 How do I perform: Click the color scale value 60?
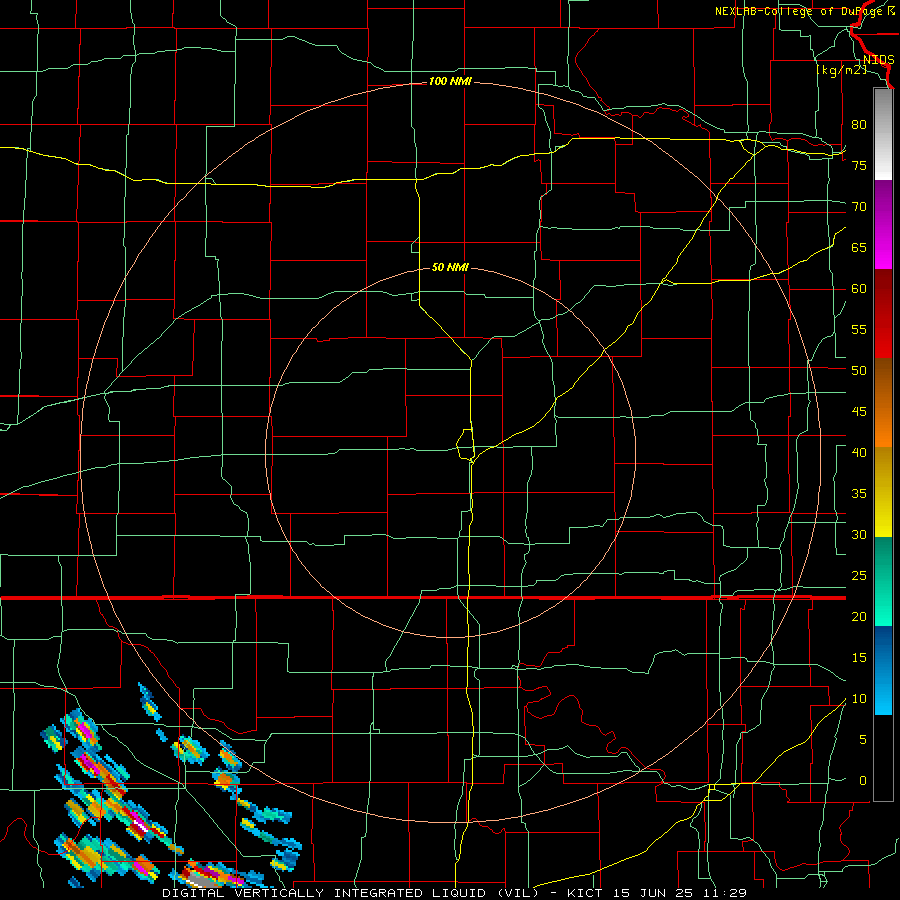859,289
